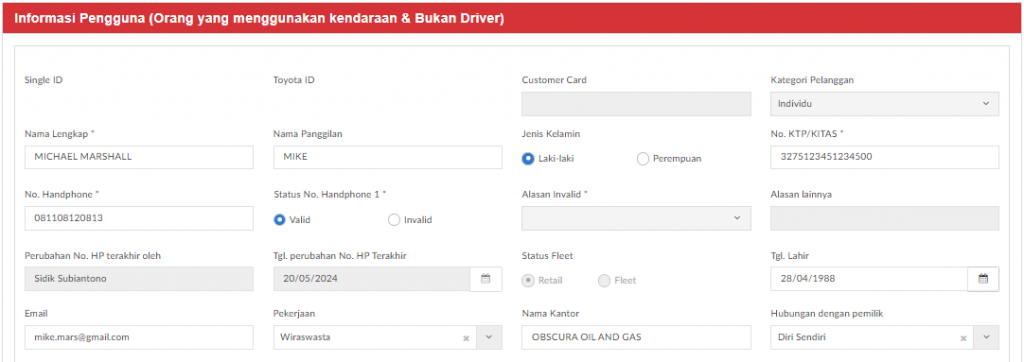This screenshot has width=1024, height=362.
Task: Click Perubahan No. HP field Sidik Subiantono
Action: click(139, 279)
